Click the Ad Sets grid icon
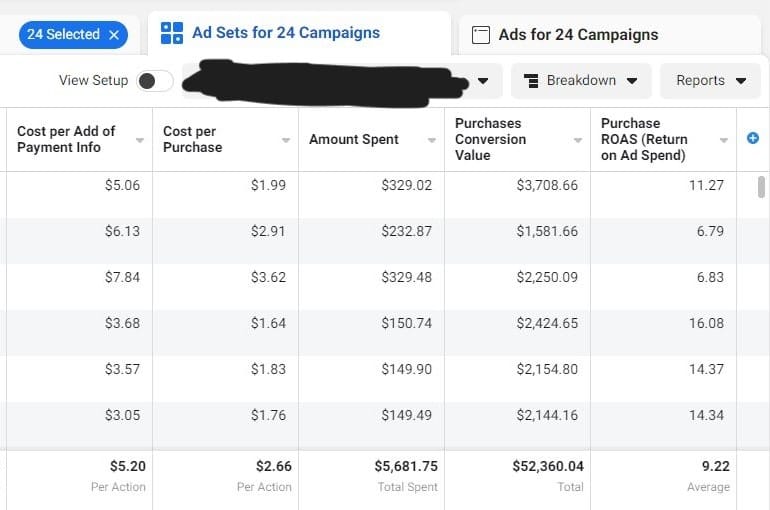This screenshot has height=510, width=770. click(x=171, y=33)
